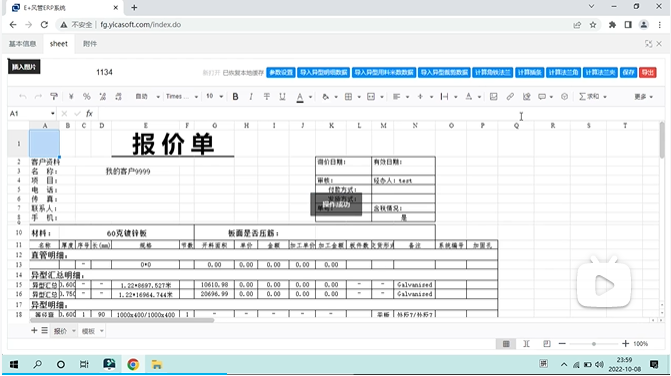The height and width of the screenshot is (376, 671).
Task: Apply underline formatting
Action: point(282,97)
